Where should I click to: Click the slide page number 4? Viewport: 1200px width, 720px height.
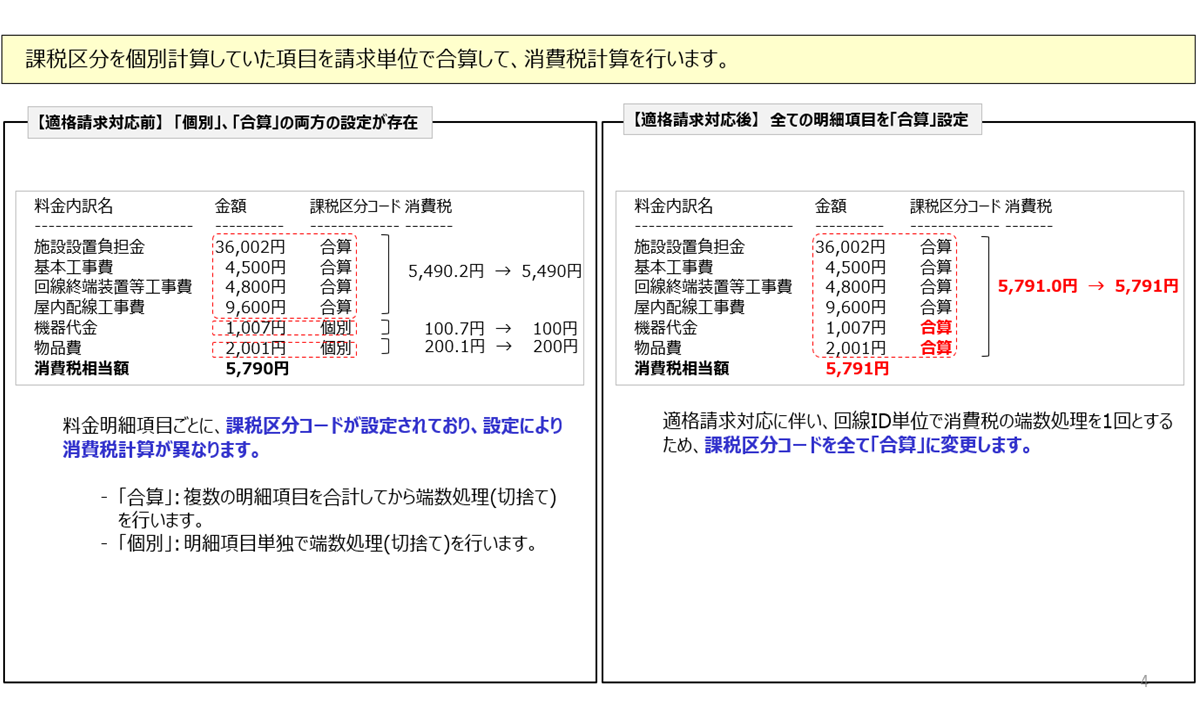1145,682
